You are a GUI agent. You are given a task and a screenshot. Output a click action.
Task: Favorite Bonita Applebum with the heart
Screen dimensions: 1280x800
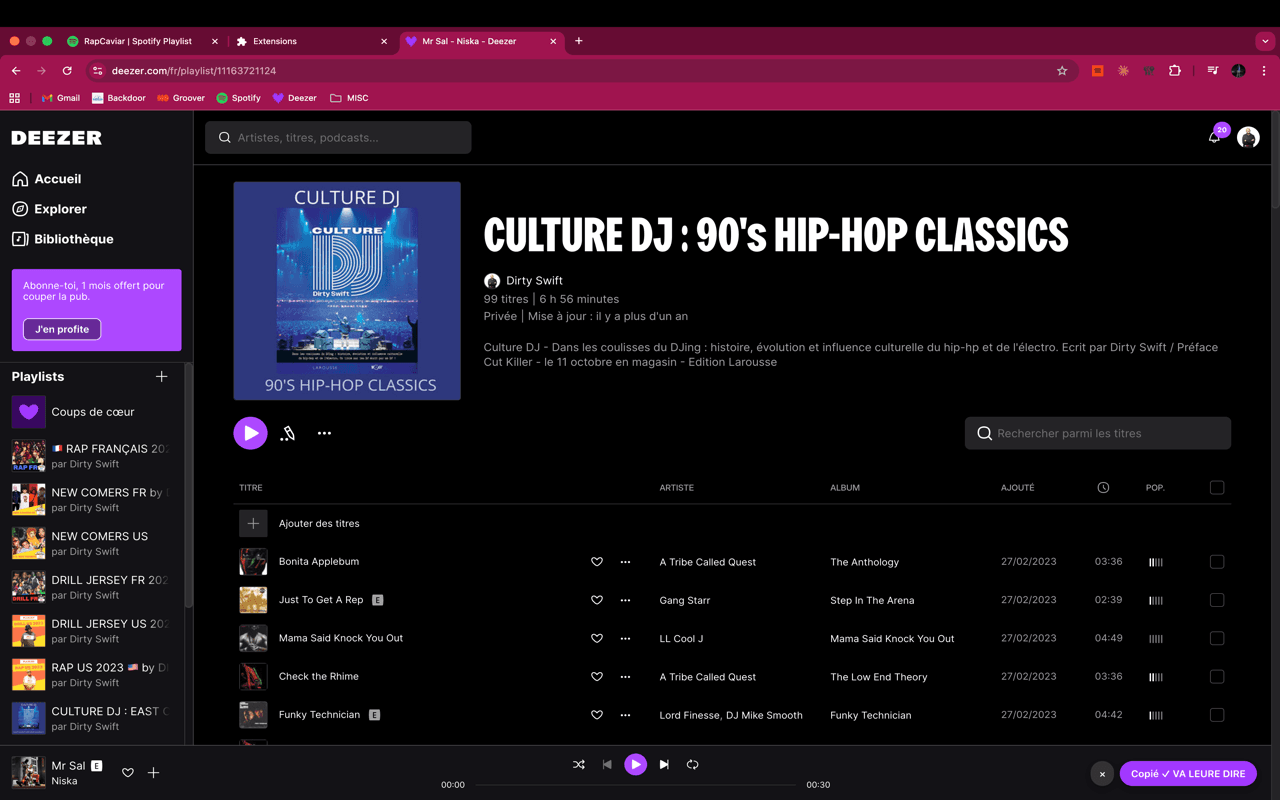tap(597, 562)
